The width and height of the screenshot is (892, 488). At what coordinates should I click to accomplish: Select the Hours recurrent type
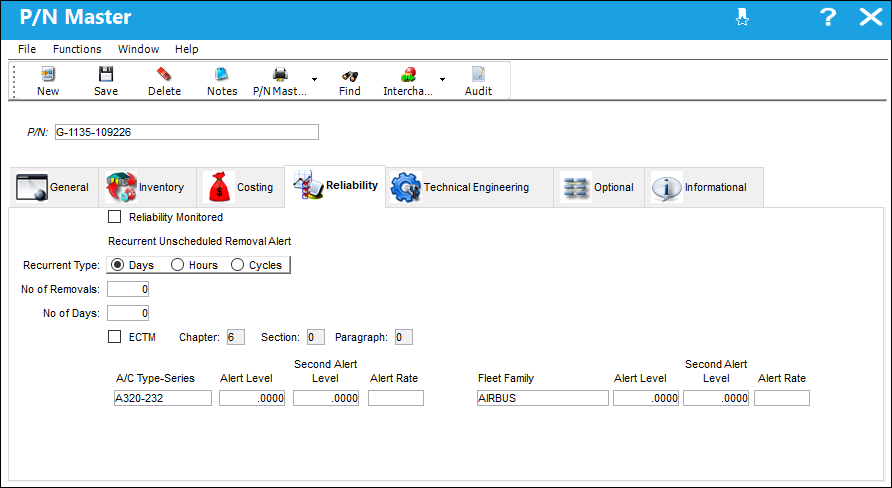coord(177,265)
